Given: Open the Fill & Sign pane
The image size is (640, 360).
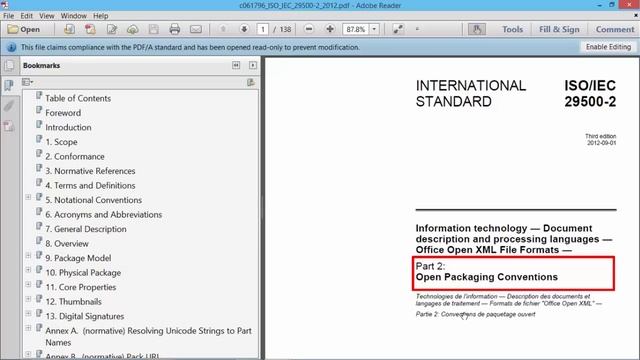Looking at the screenshot, I should (x=559, y=29).
